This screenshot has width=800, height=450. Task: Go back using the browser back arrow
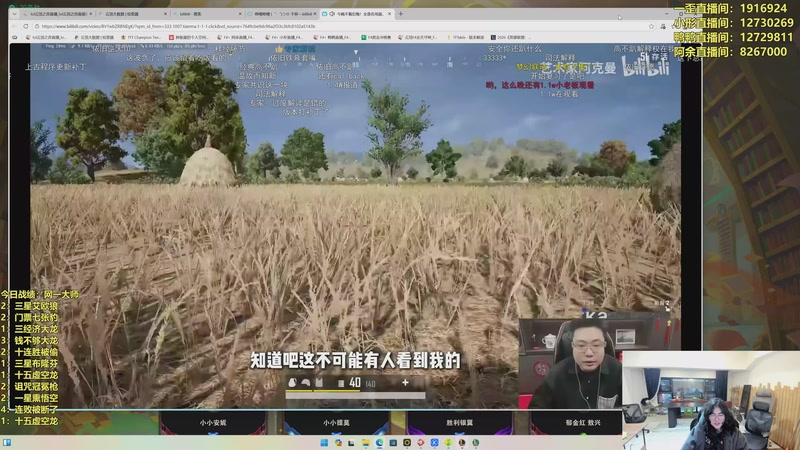pyautogui.click(x=14, y=26)
